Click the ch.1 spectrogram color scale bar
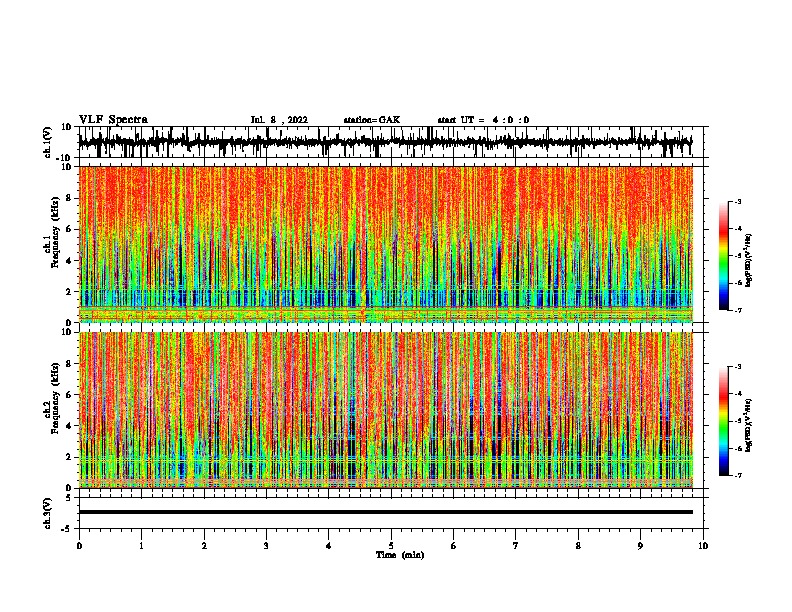This screenshot has height=612, width=792. (724, 256)
